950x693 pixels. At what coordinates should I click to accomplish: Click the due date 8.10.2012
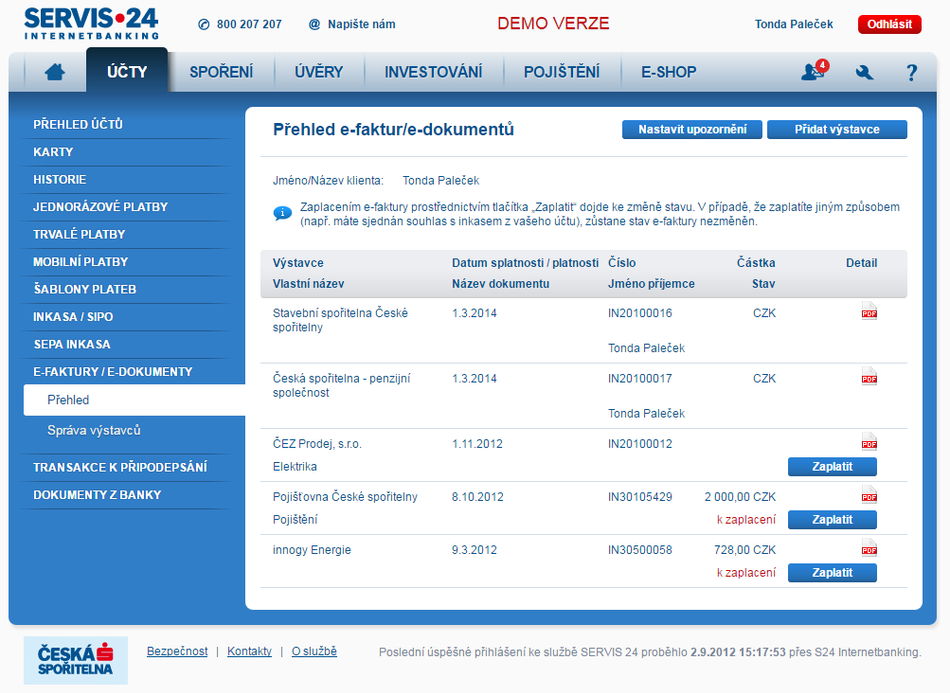click(x=477, y=497)
